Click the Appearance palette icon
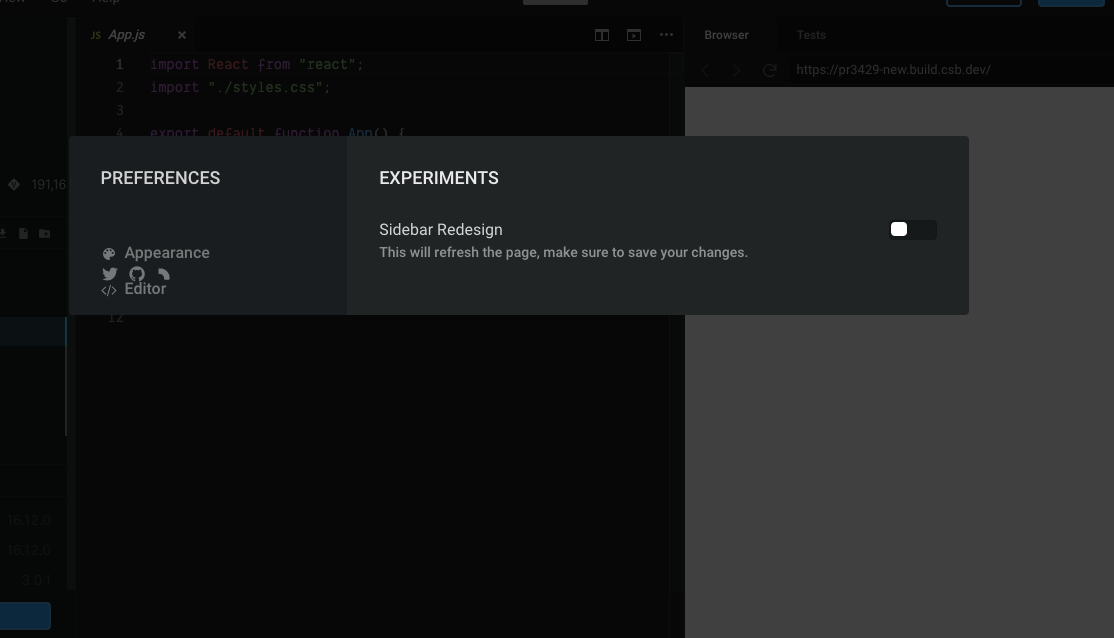Screen dimensions: 1114x638 click(109, 254)
